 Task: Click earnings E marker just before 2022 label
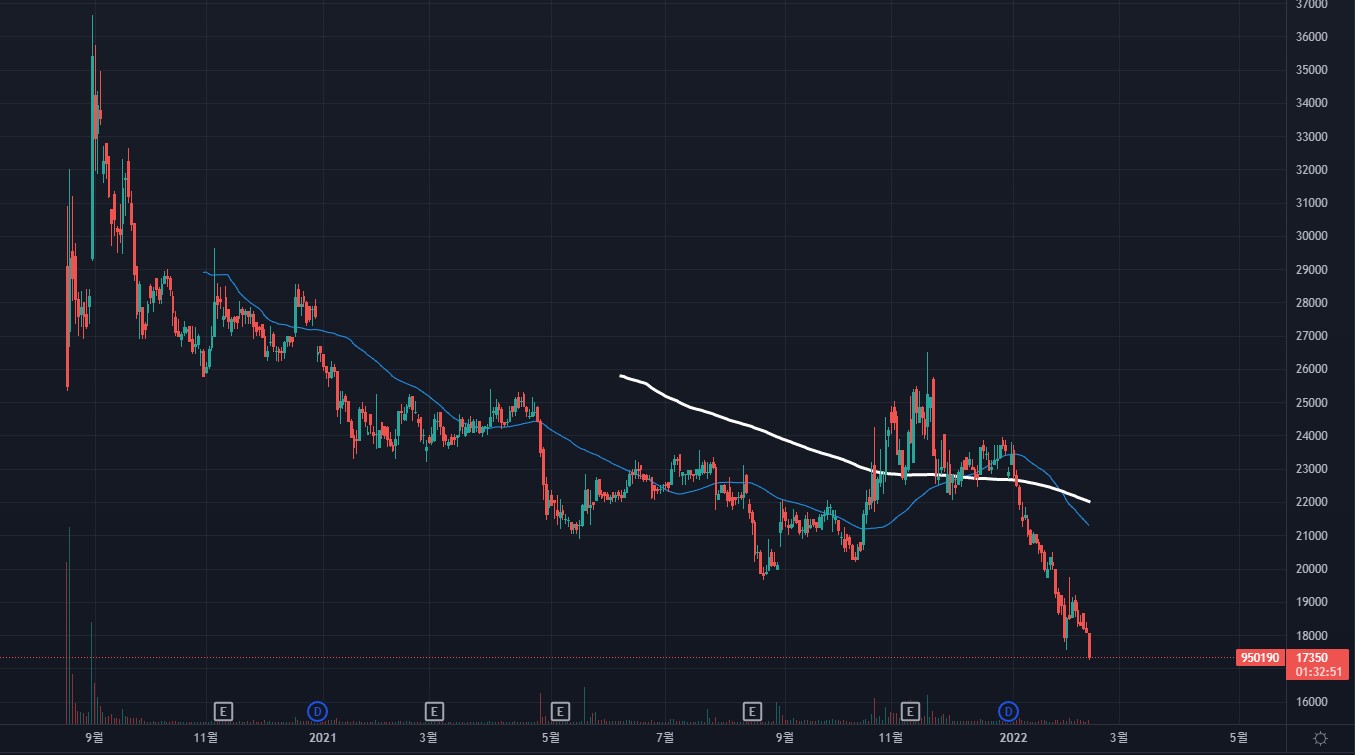tap(910, 711)
